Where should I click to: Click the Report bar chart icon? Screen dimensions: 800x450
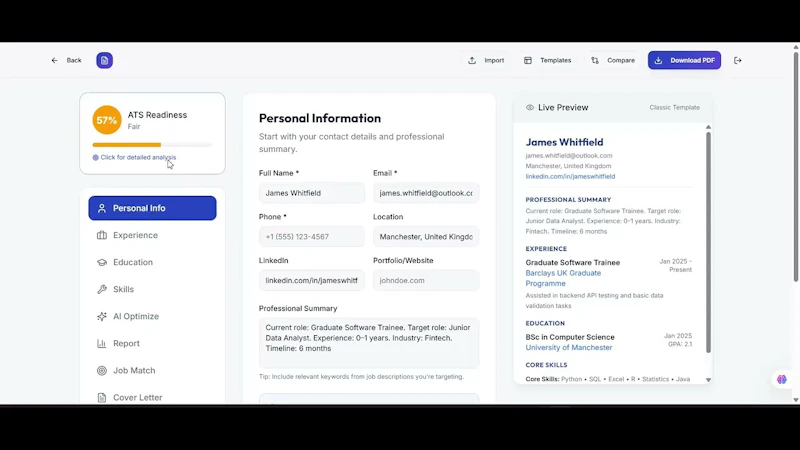(x=102, y=343)
